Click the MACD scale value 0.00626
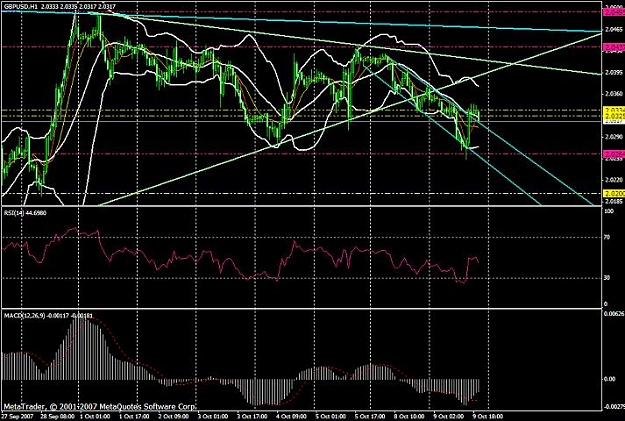 point(614,314)
